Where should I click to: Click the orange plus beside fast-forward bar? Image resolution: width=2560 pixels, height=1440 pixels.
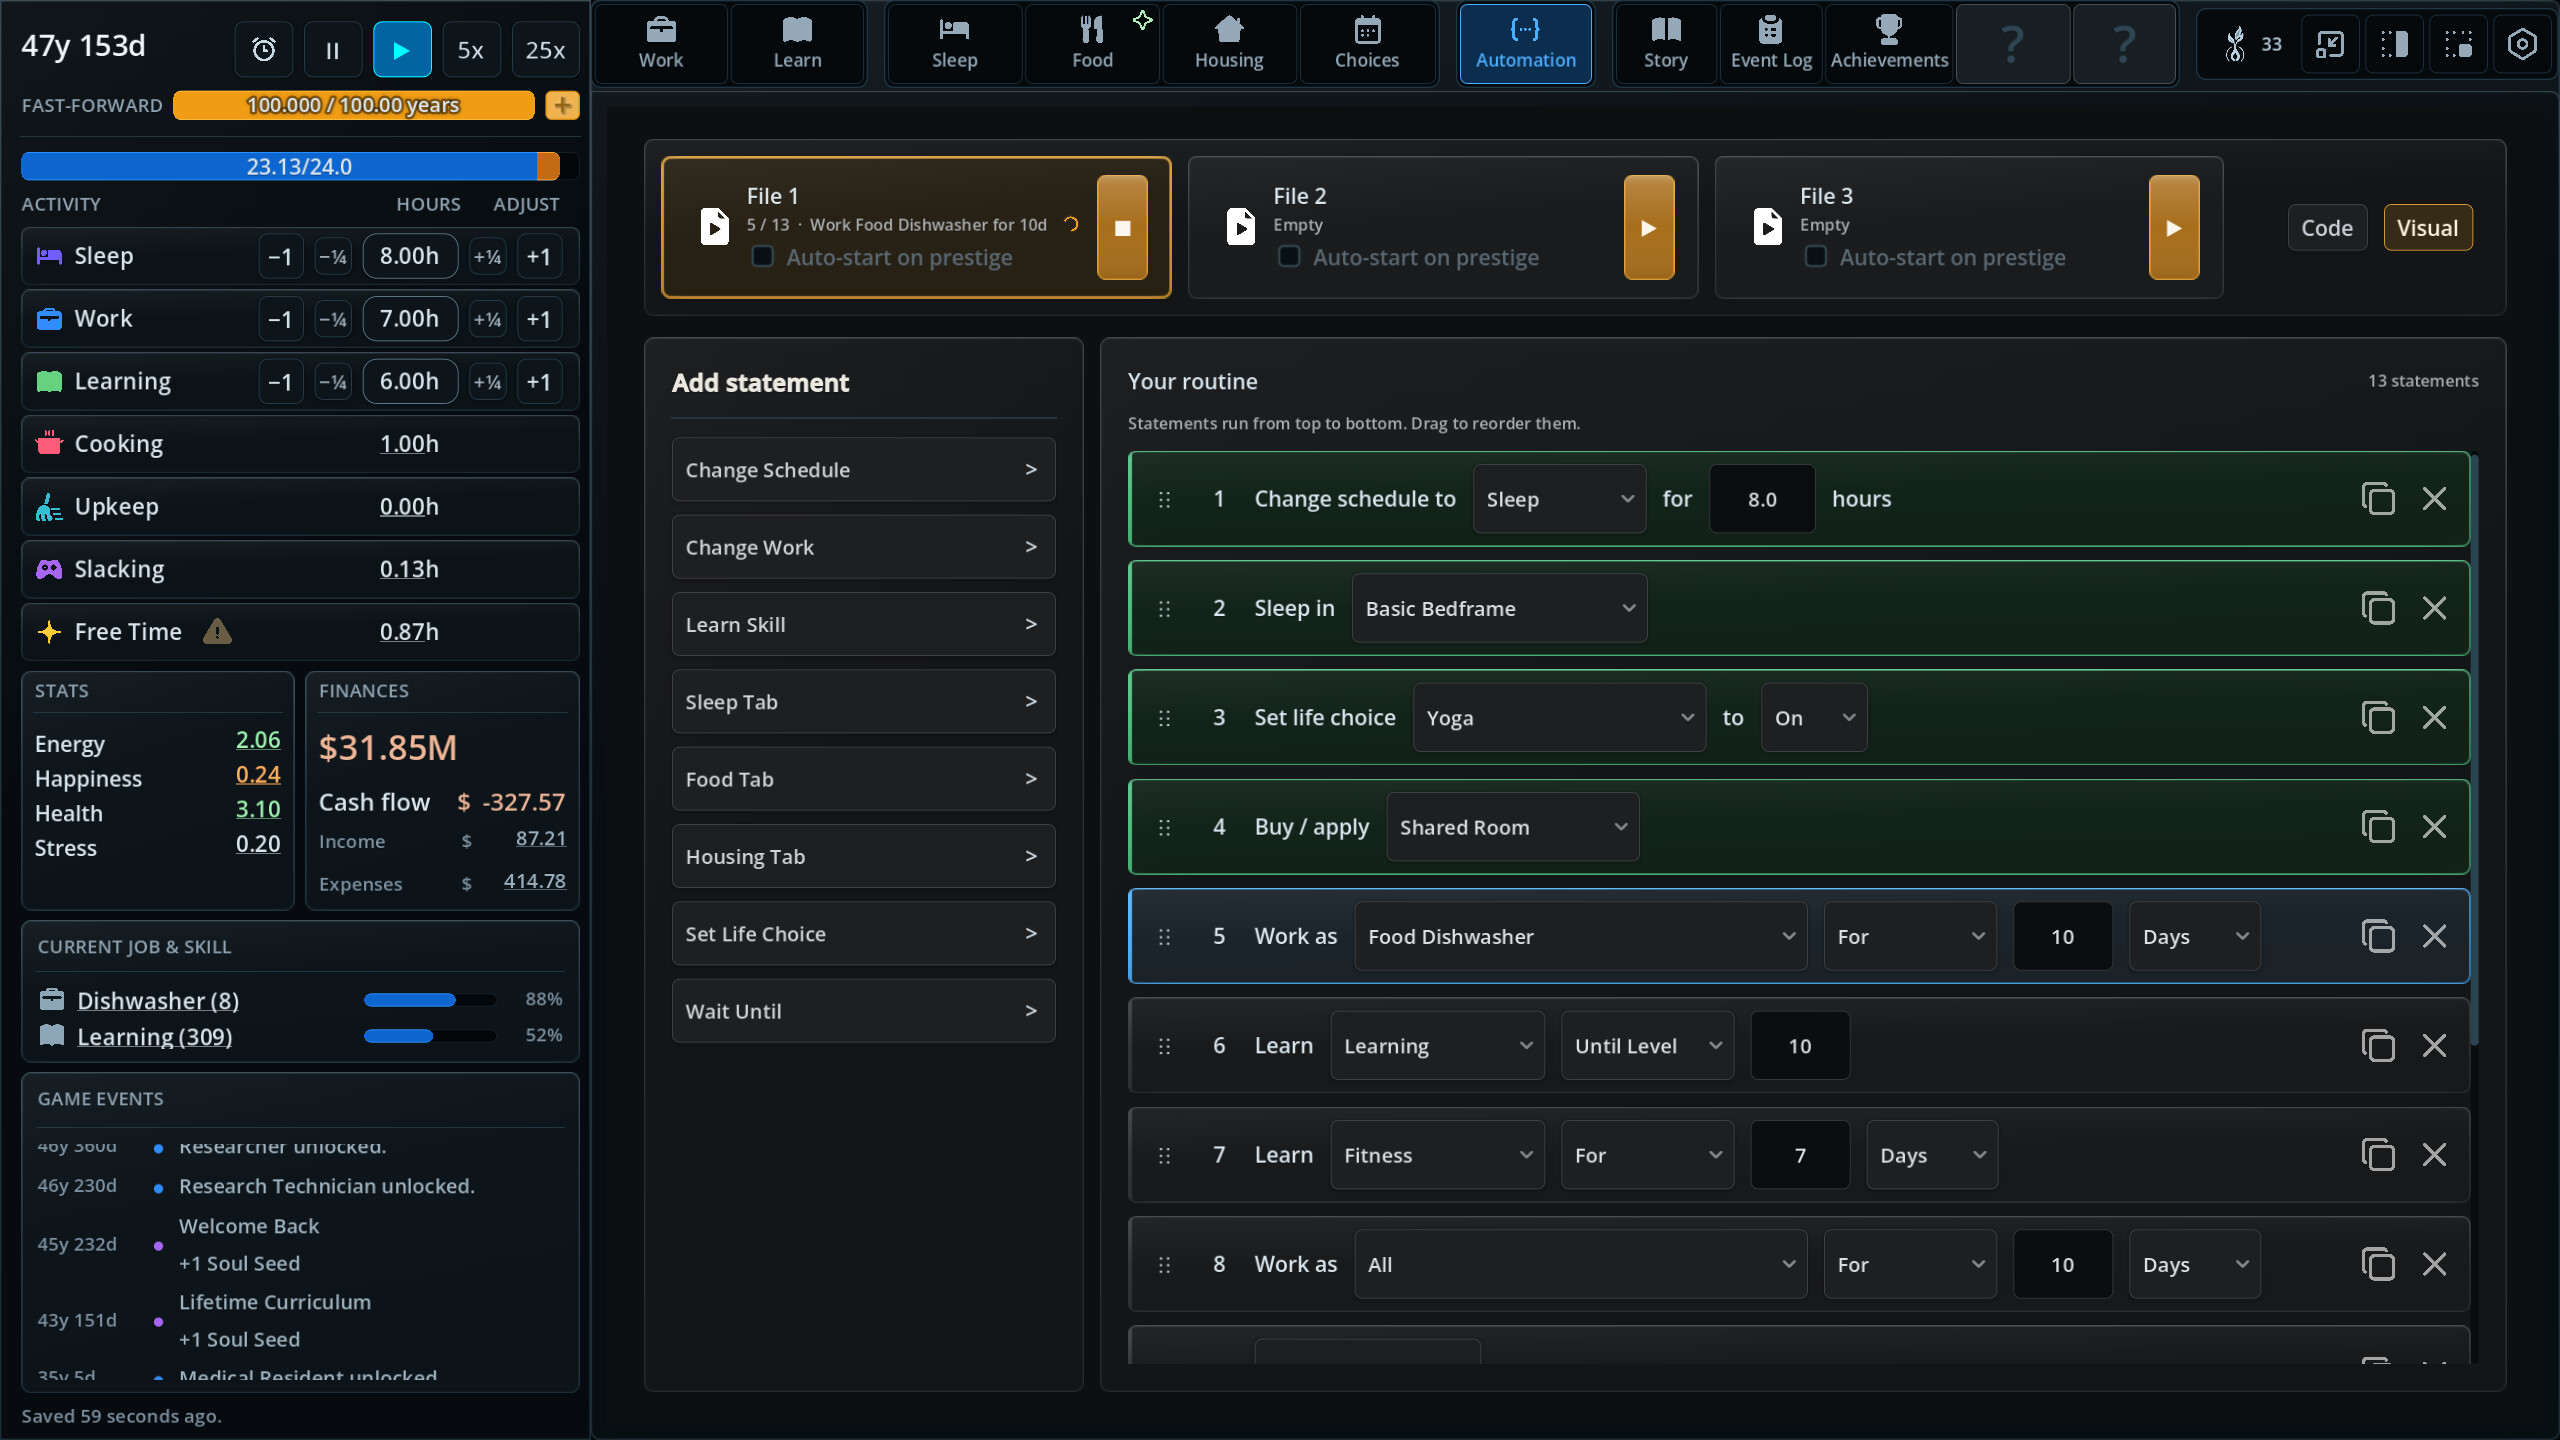(x=562, y=105)
